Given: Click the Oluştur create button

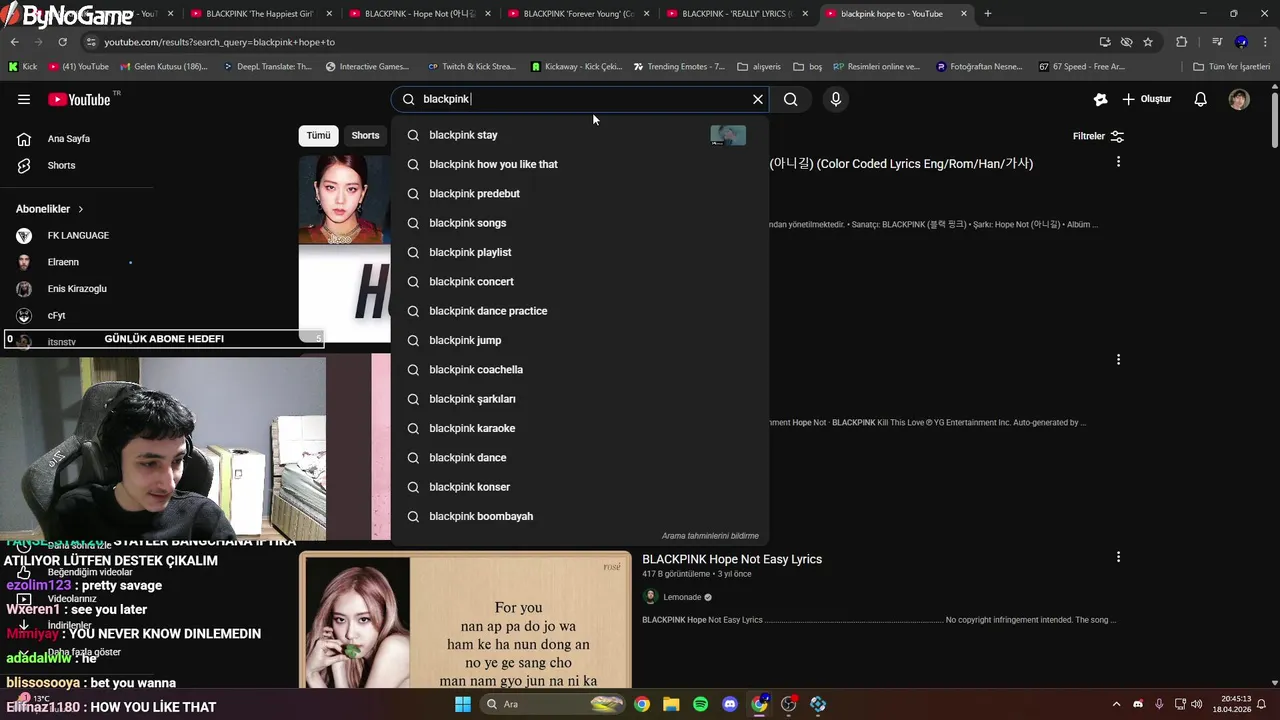Looking at the screenshot, I should pos(1146,99).
